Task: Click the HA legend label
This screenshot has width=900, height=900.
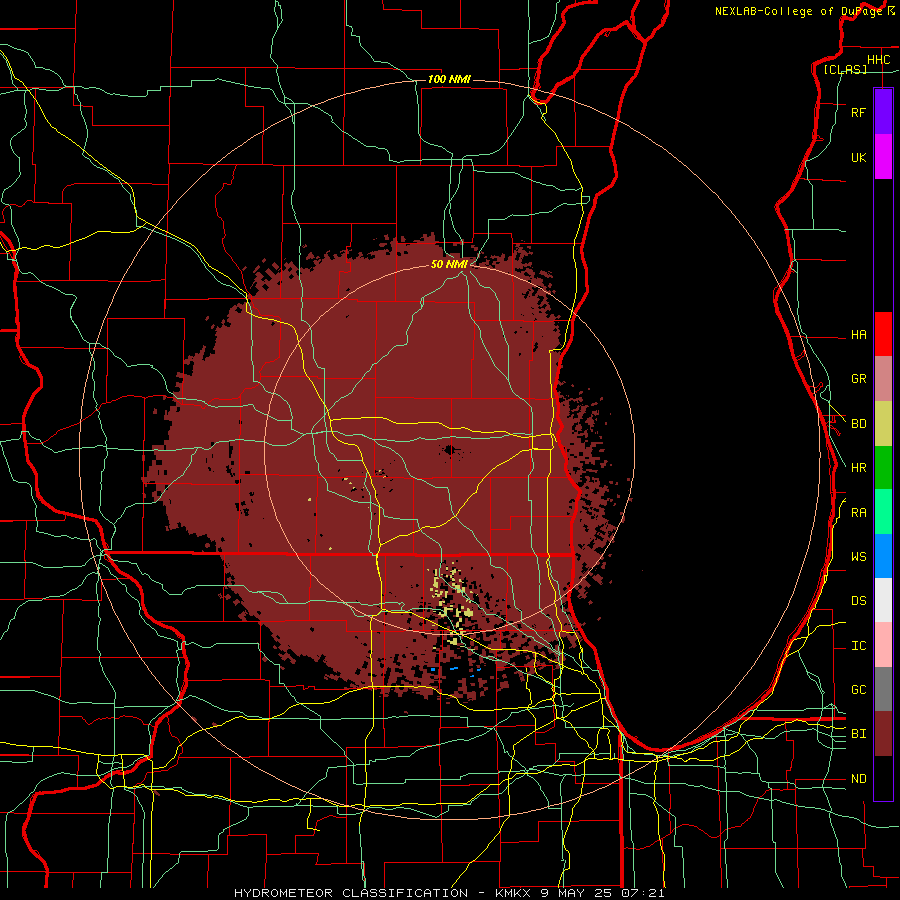Action: click(x=858, y=335)
